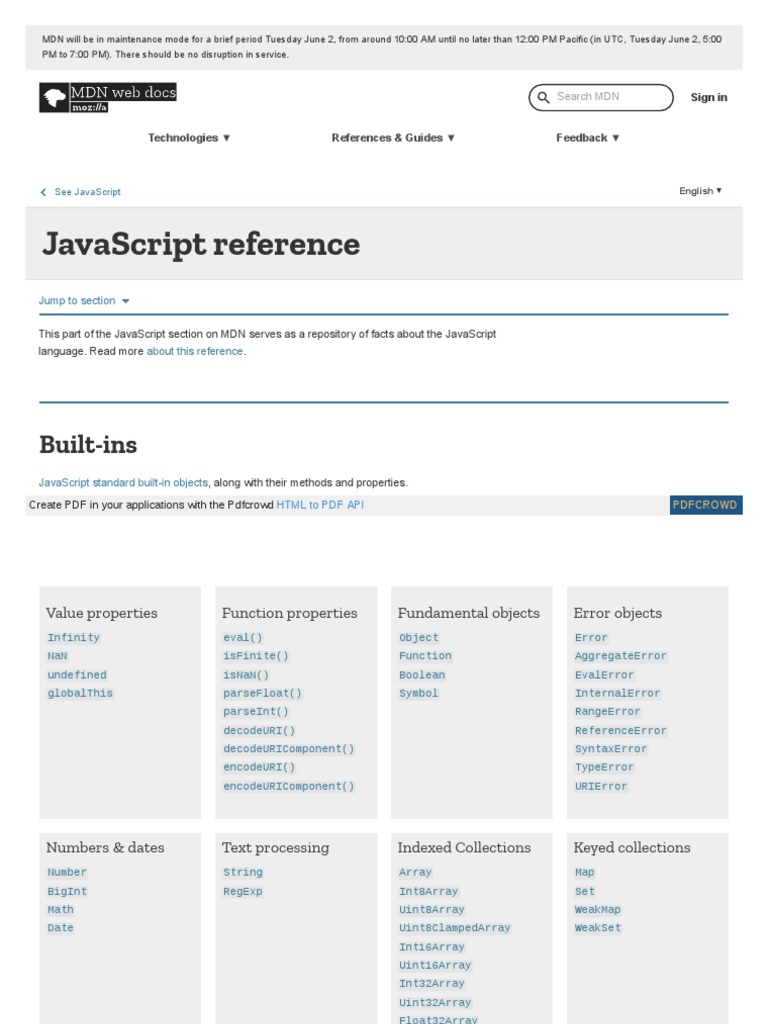Screen dimensions: 768x1024
Task: Open the English language selector
Action: (700, 191)
